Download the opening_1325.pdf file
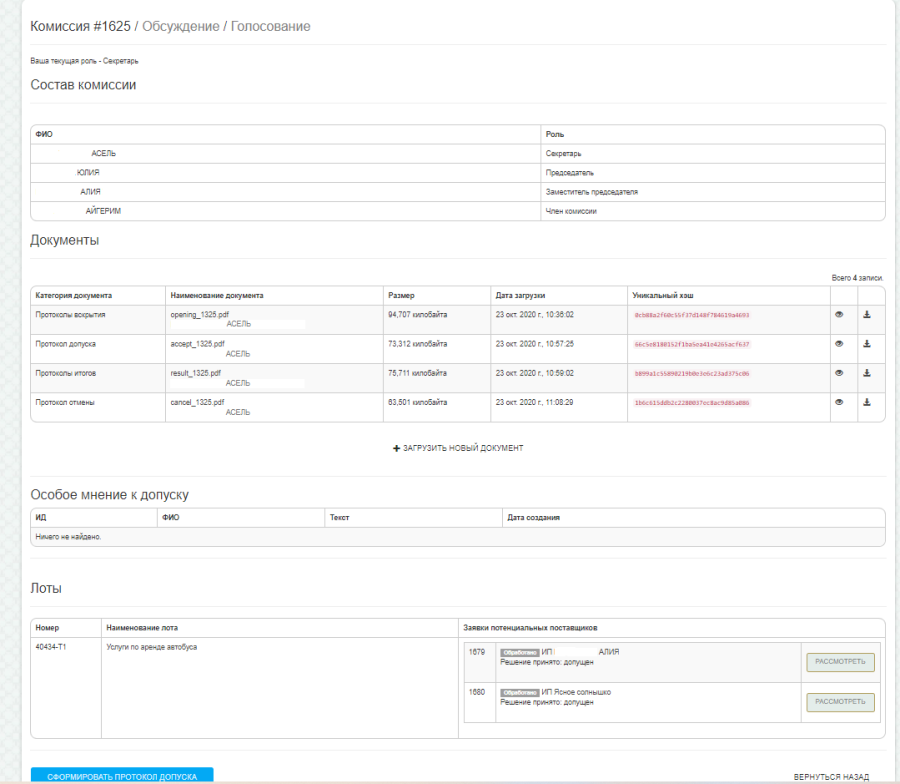 click(x=867, y=314)
